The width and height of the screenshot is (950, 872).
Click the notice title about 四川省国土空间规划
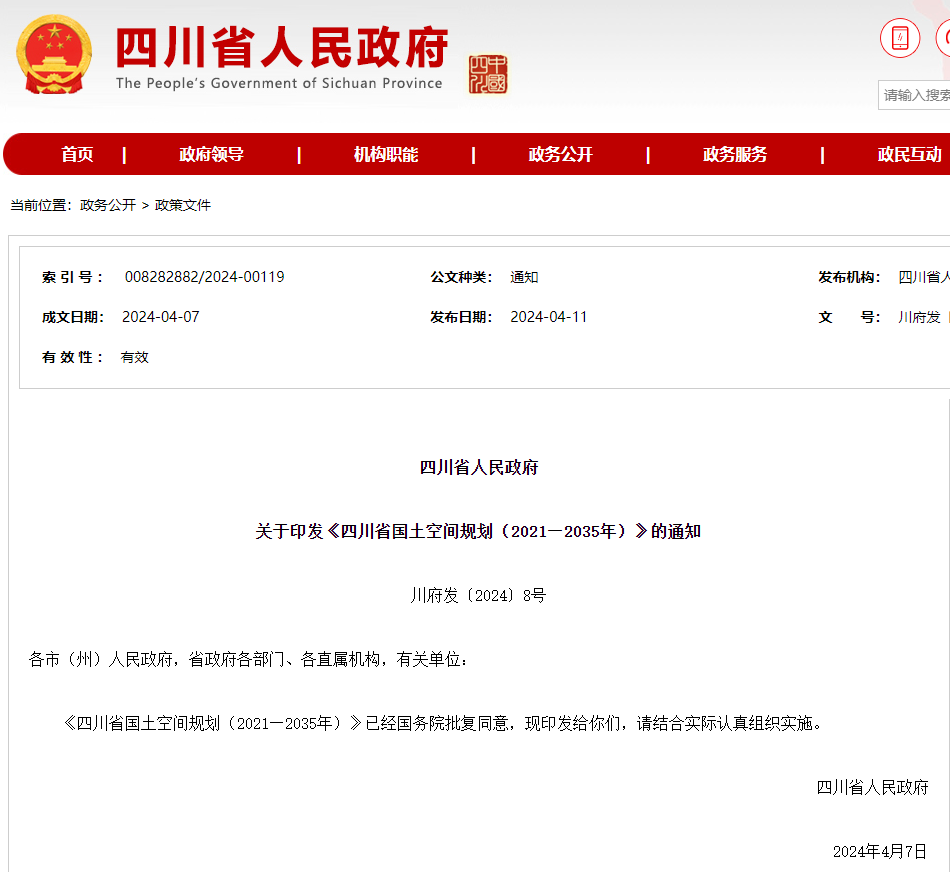point(476,531)
